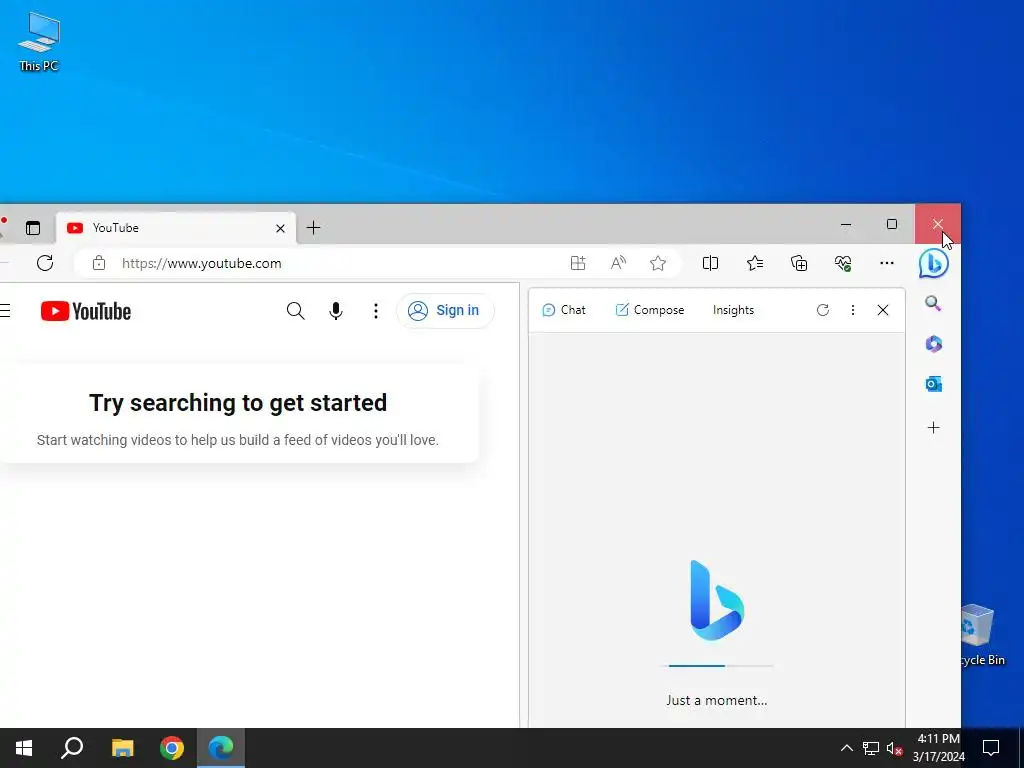Open taskbar Search
Screen dimensions: 1024x768
coord(72,748)
